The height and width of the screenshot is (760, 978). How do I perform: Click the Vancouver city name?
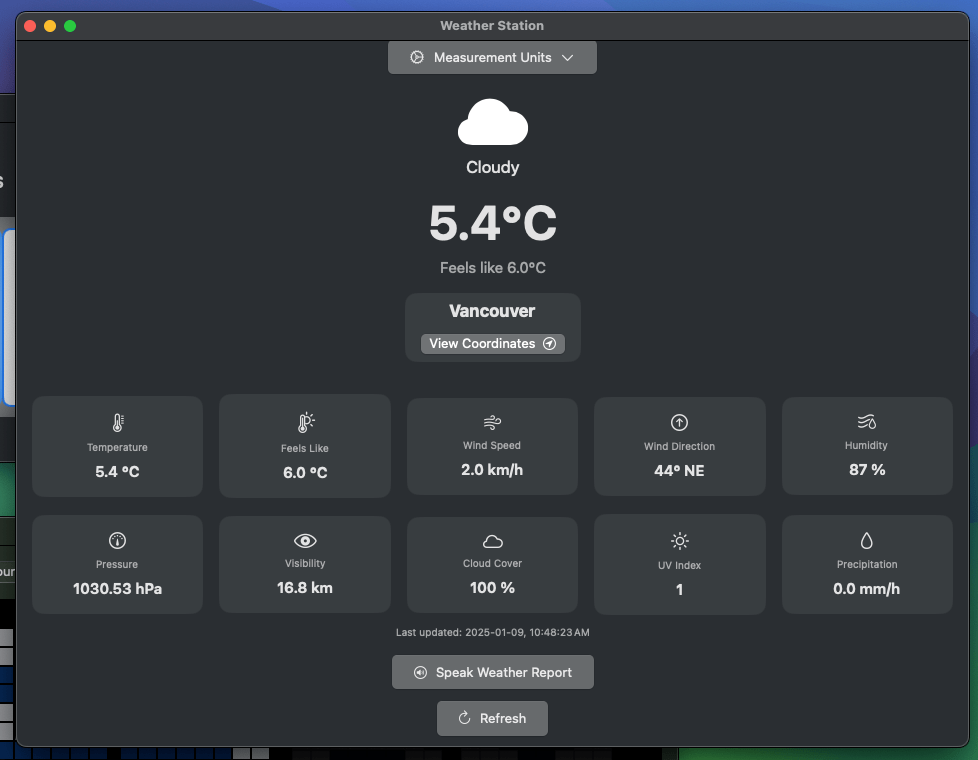click(492, 311)
